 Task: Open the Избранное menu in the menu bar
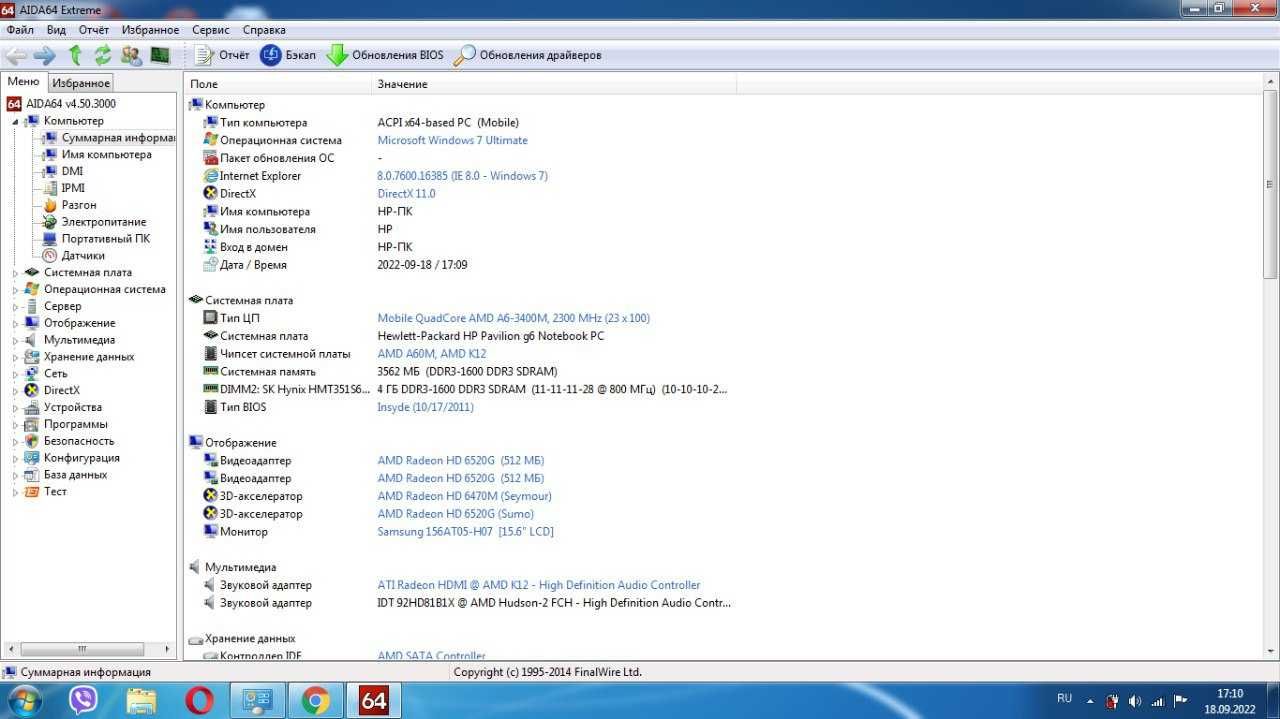point(150,30)
